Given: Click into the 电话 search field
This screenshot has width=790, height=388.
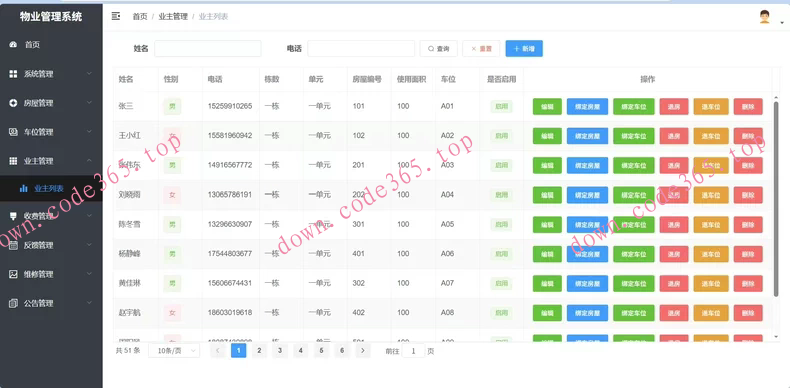Looking at the screenshot, I should click(361, 48).
